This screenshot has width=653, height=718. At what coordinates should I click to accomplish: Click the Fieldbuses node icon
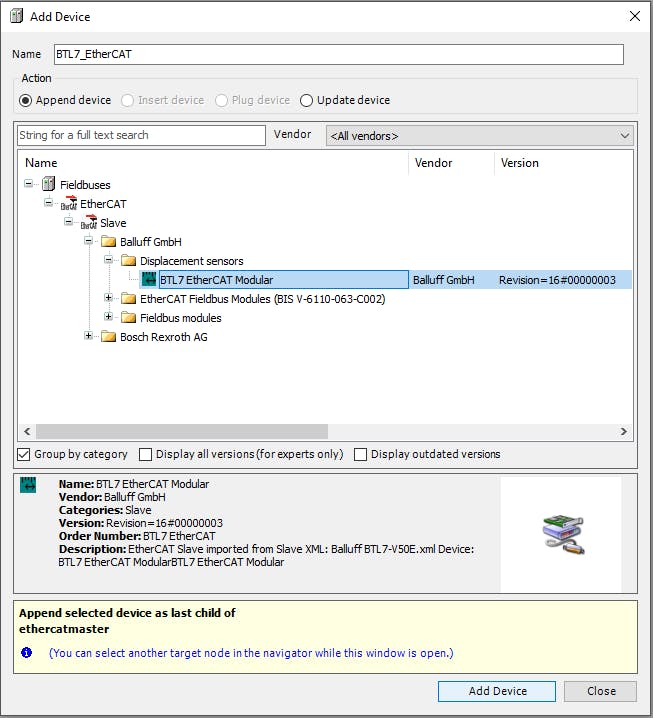click(49, 184)
